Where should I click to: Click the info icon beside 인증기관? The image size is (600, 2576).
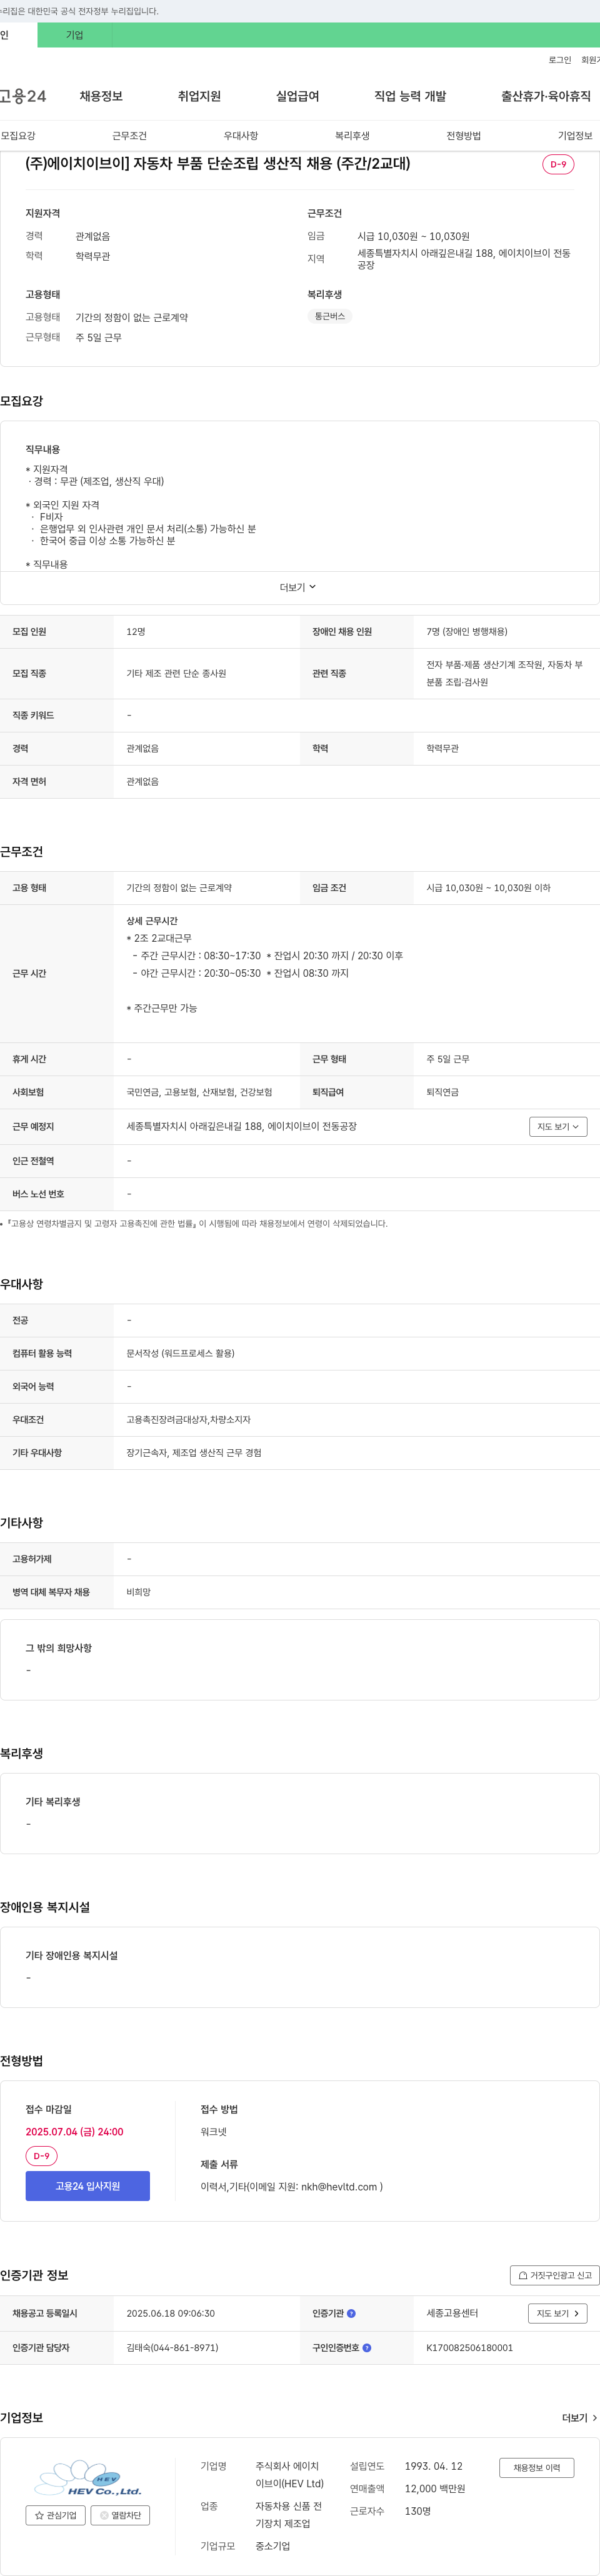click(351, 2313)
